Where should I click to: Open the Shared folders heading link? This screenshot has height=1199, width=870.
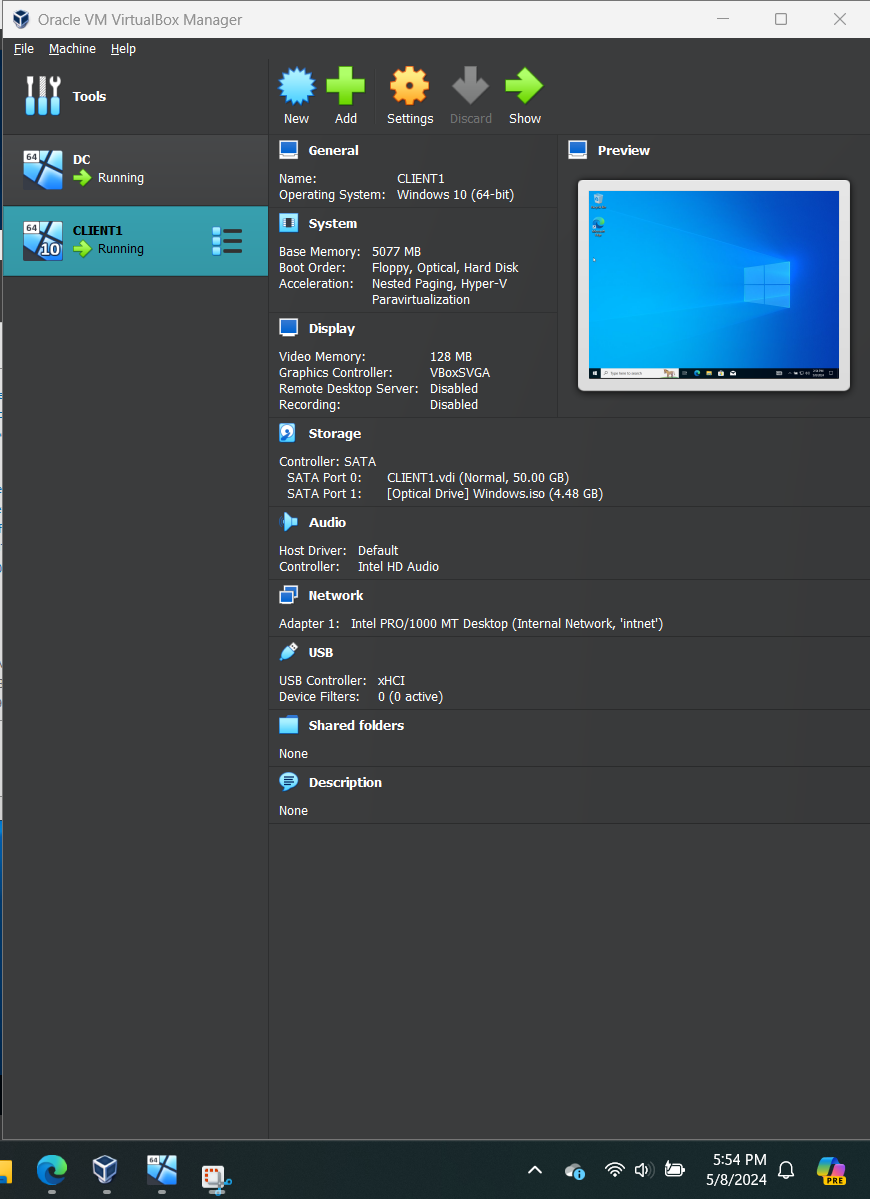[356, 726]
